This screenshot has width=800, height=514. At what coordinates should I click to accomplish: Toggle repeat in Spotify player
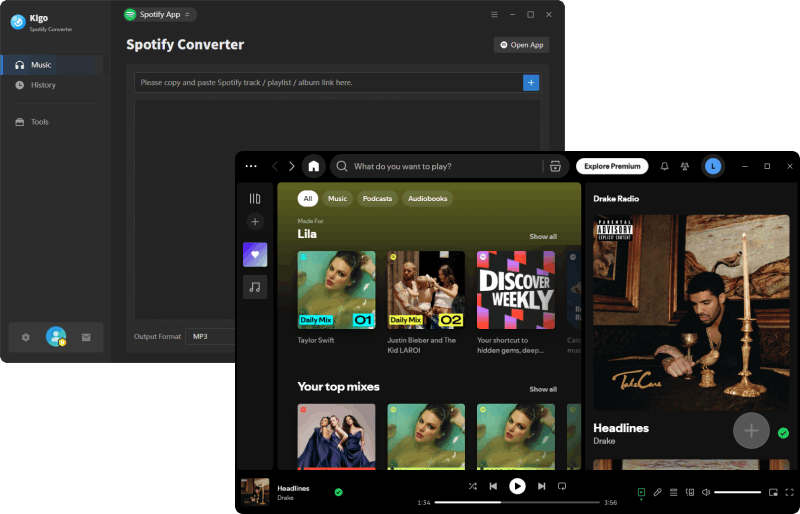coord(562,486)
